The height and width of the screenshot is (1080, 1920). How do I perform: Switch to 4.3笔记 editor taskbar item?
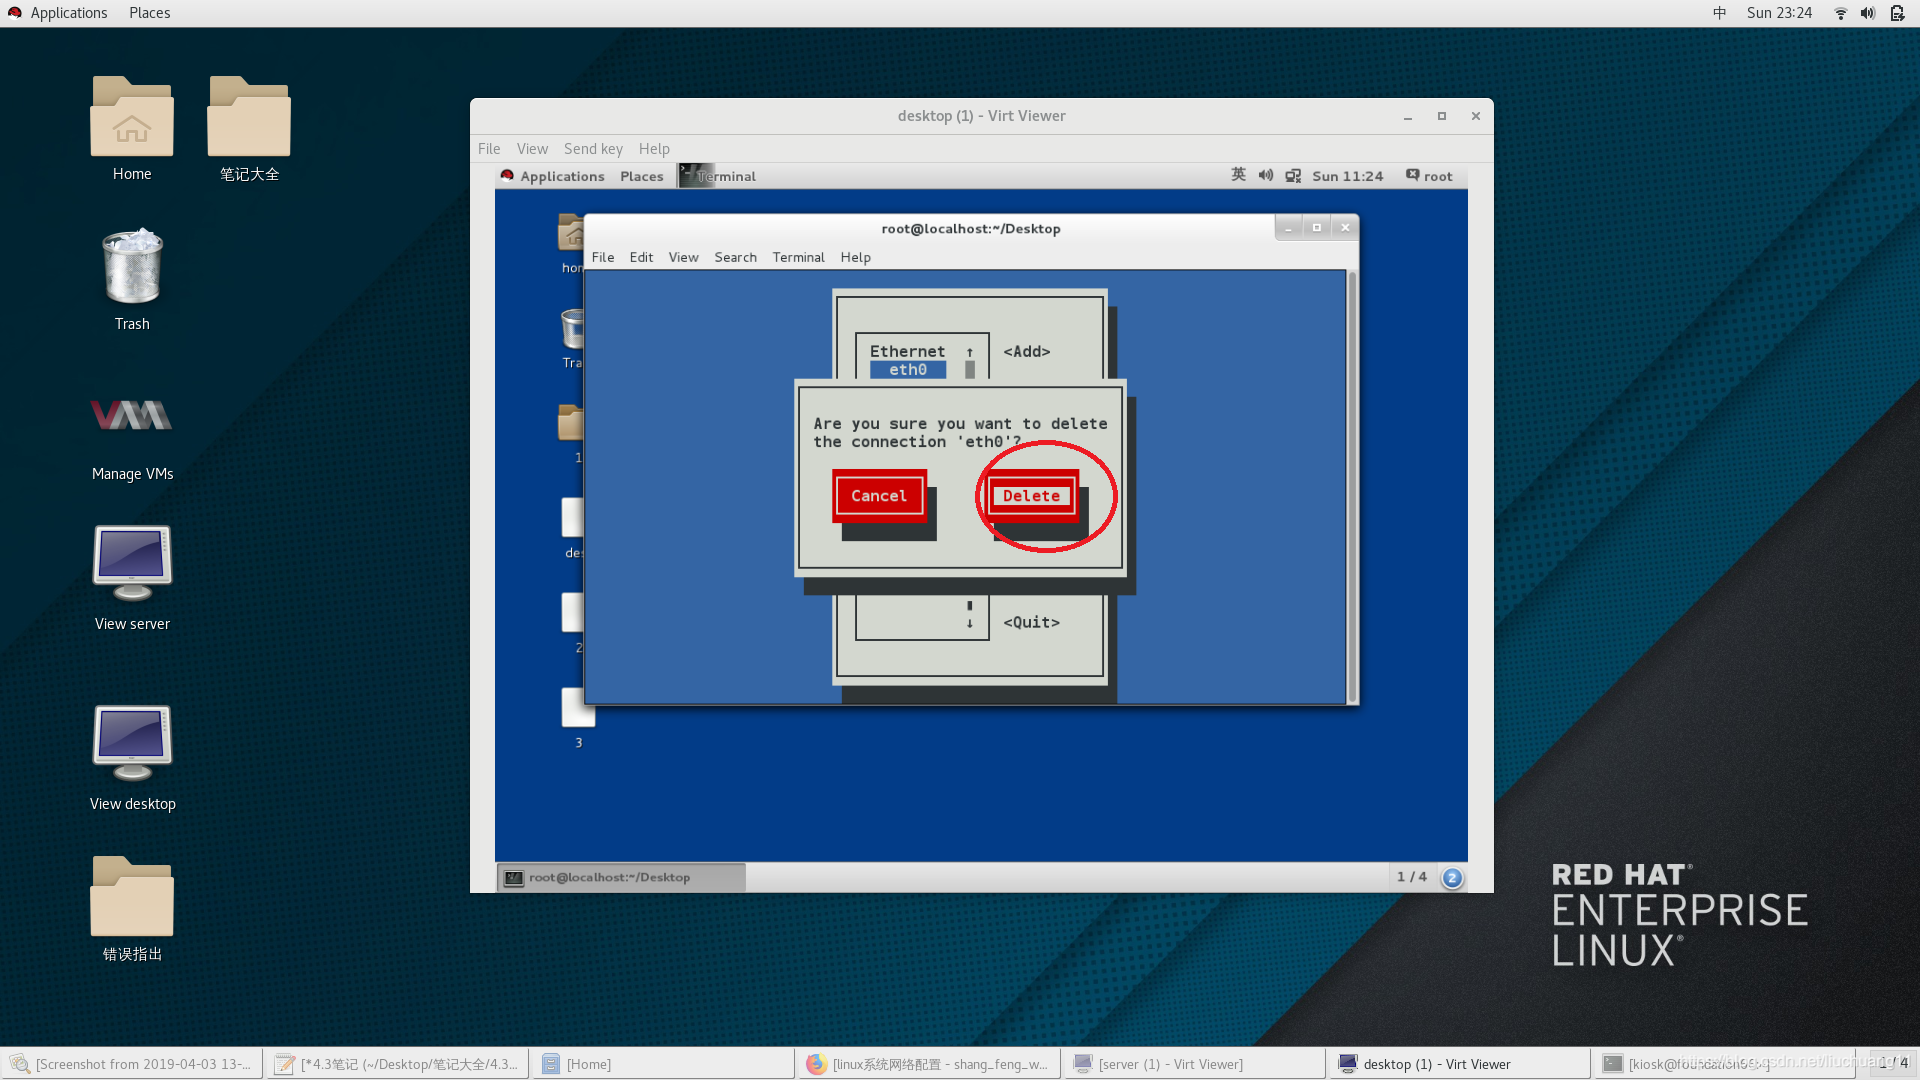397,1064
